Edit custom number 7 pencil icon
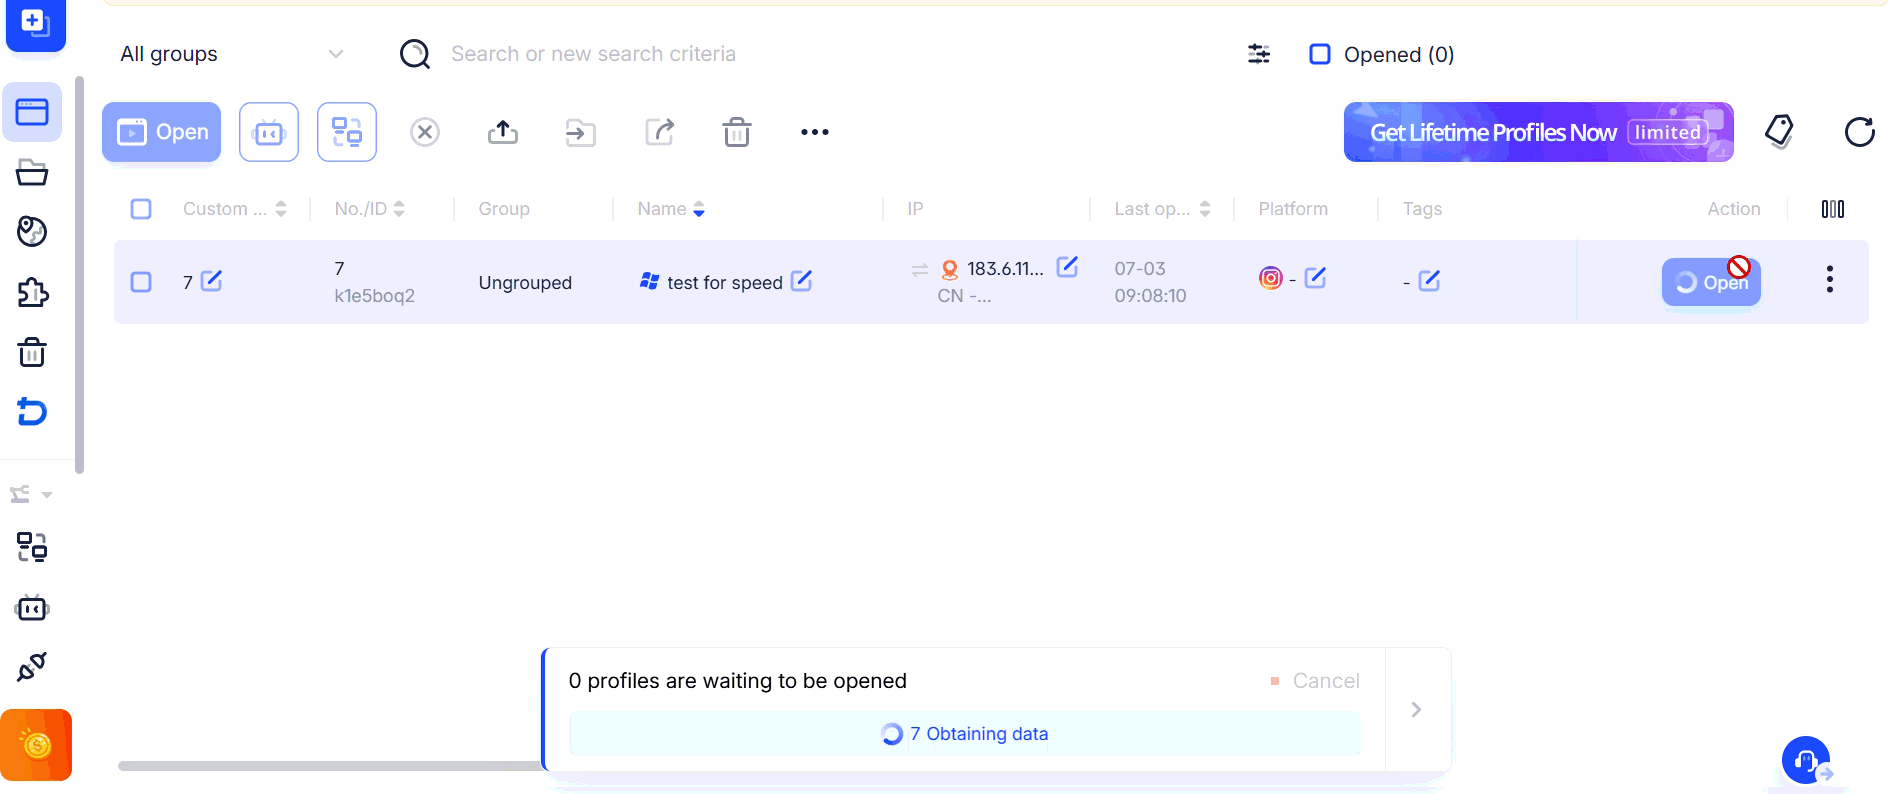The height and width of the screenshot is (794, 1902). pos(211,281)
